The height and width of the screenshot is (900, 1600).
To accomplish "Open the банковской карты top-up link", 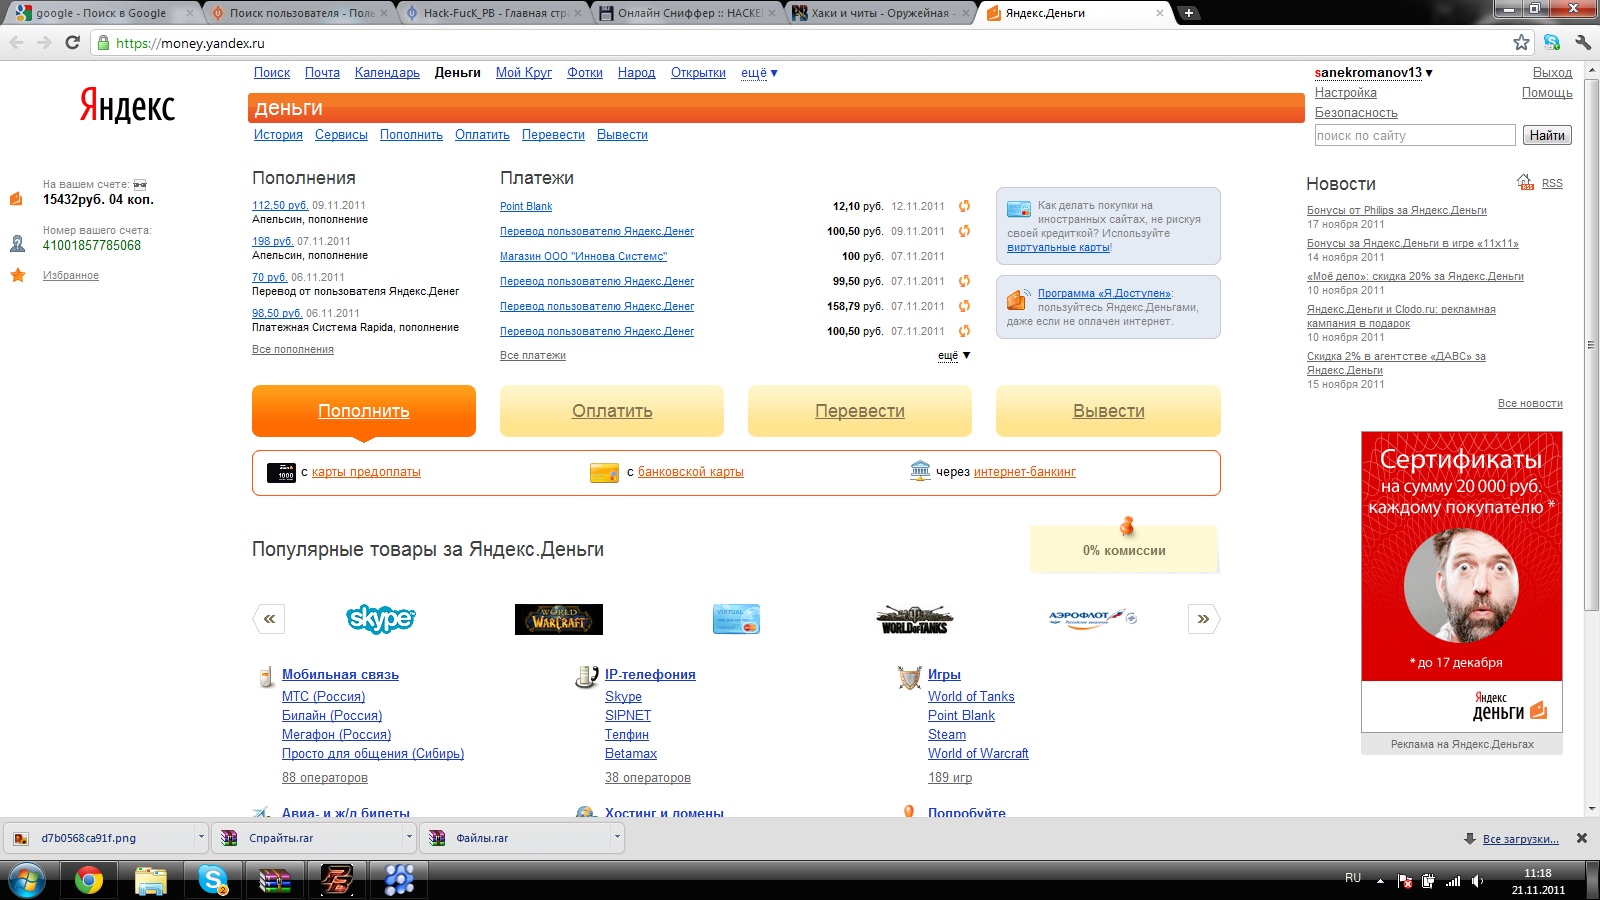I will click(691, 472).
